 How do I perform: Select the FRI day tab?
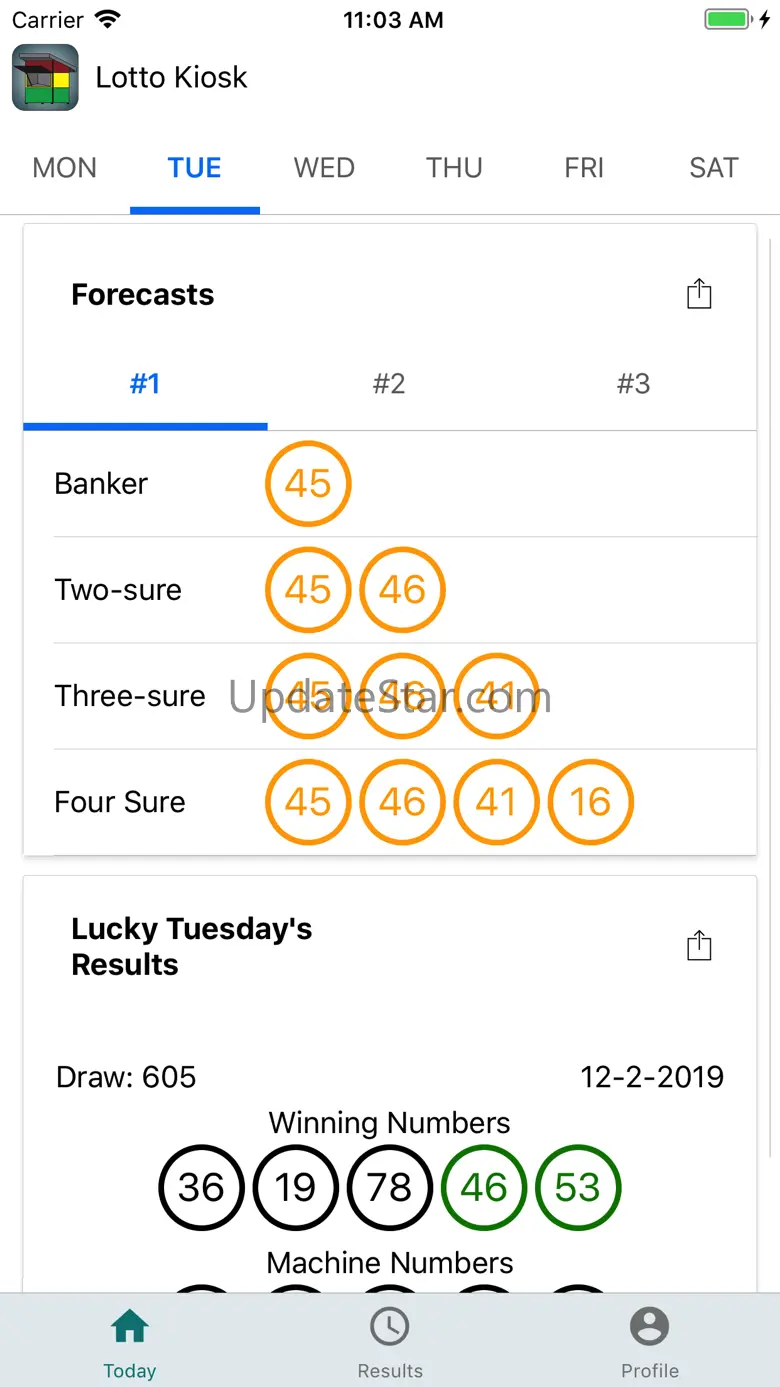(584, 168)
